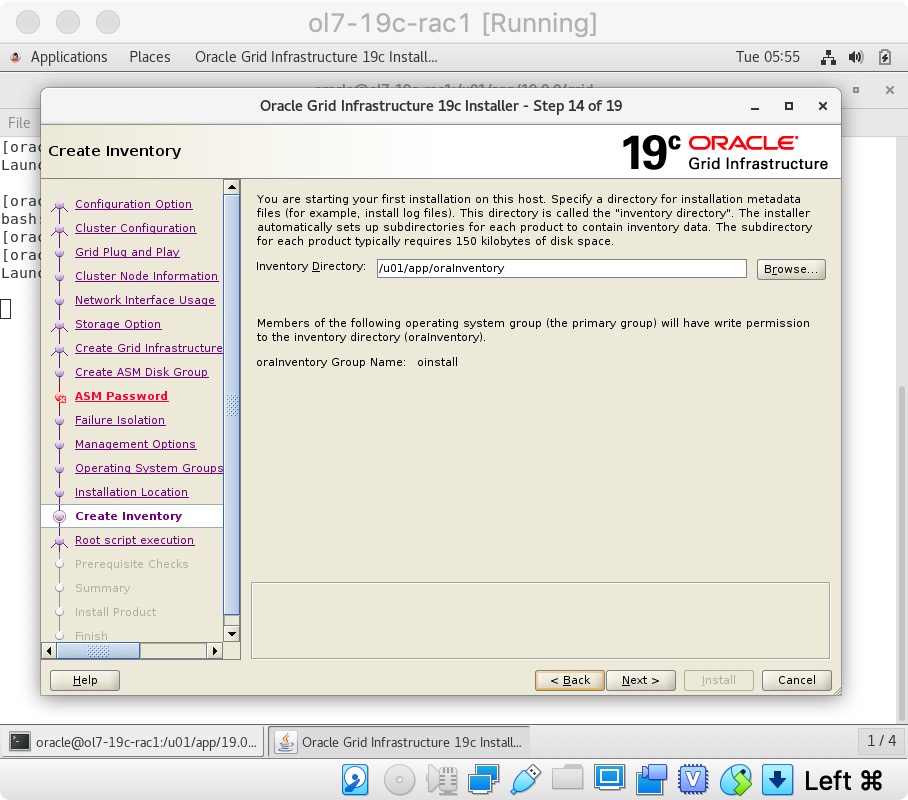Click the VirtualBox CPU virtualization icon
Viewport: 908px width, 800px height.
pyautogui.click(x=693, y=779)
